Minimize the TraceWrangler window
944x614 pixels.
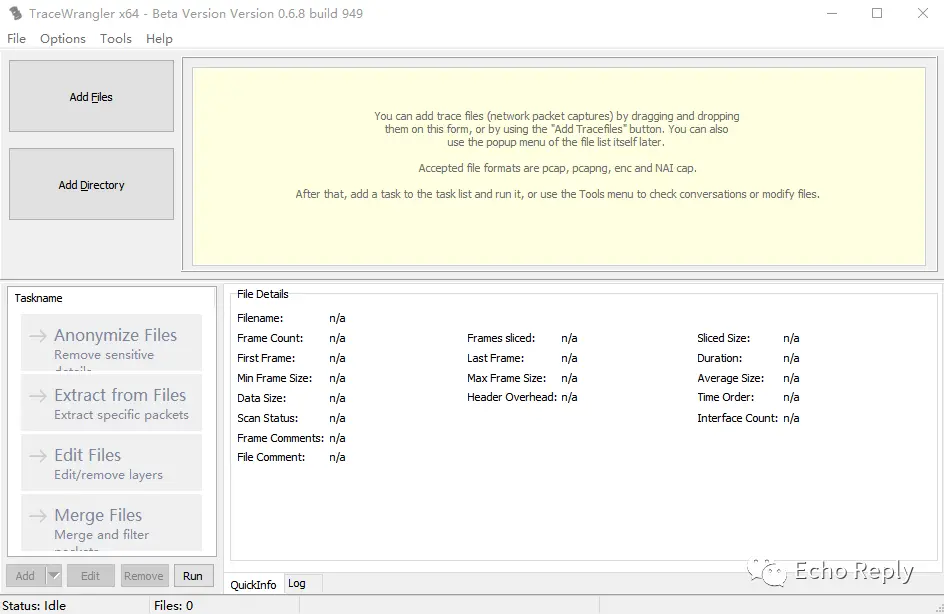pos(832,13)
